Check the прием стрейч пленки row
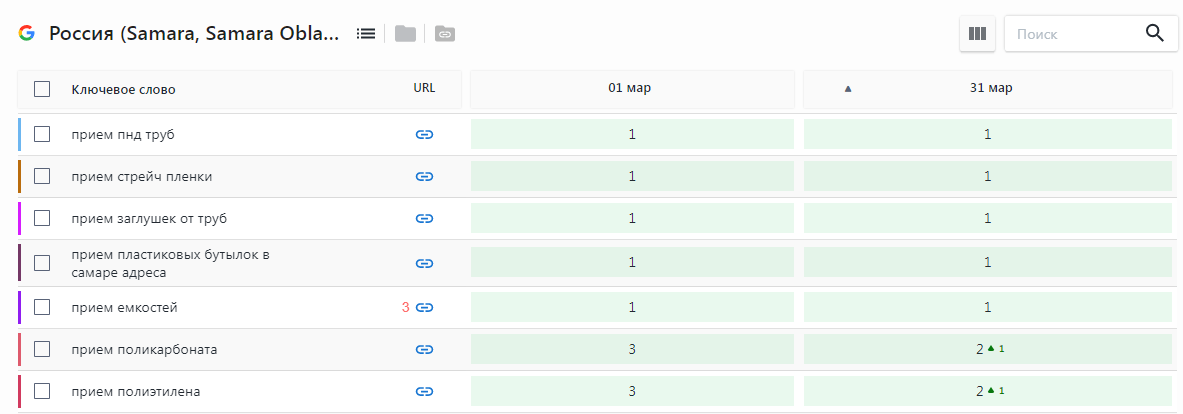Viewport: 1183px width, 414px height. [42, 176]
